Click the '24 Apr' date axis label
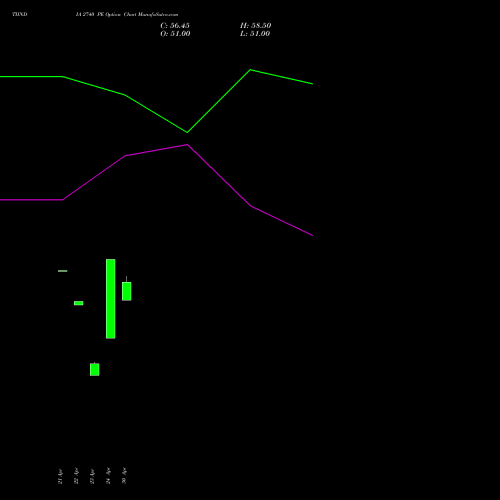The height and width of the screenshot is (500, 500). (x=108, y=476)
